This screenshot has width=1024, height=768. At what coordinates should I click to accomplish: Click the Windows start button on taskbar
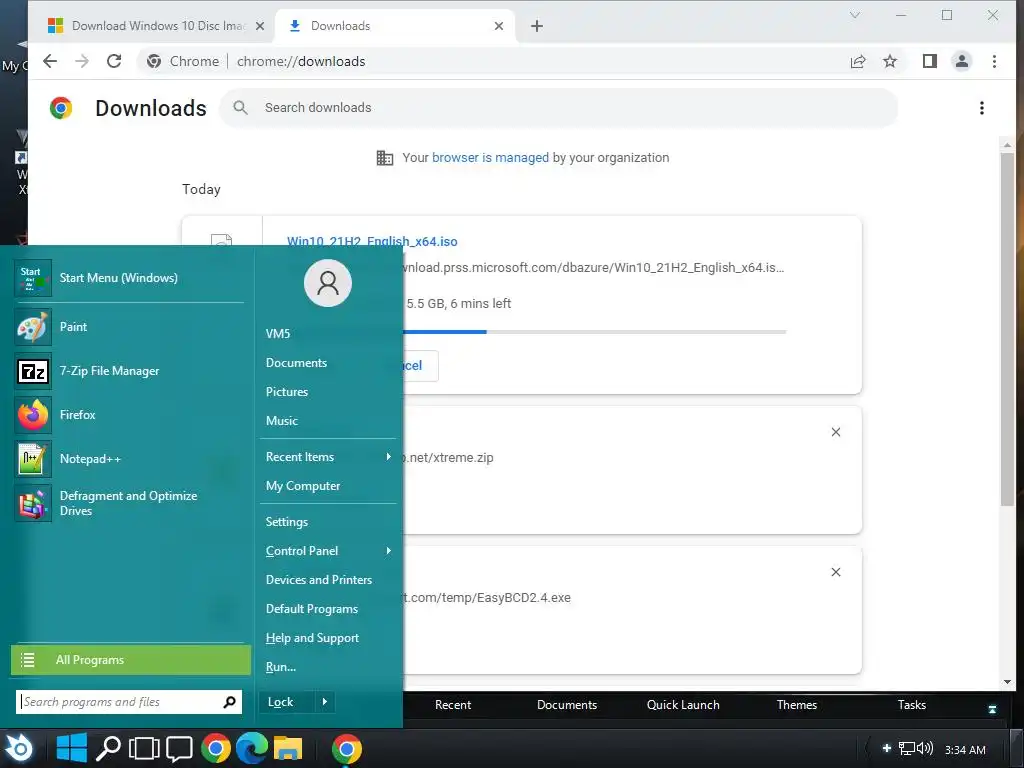pyautogui.click(x=71, y=748)
